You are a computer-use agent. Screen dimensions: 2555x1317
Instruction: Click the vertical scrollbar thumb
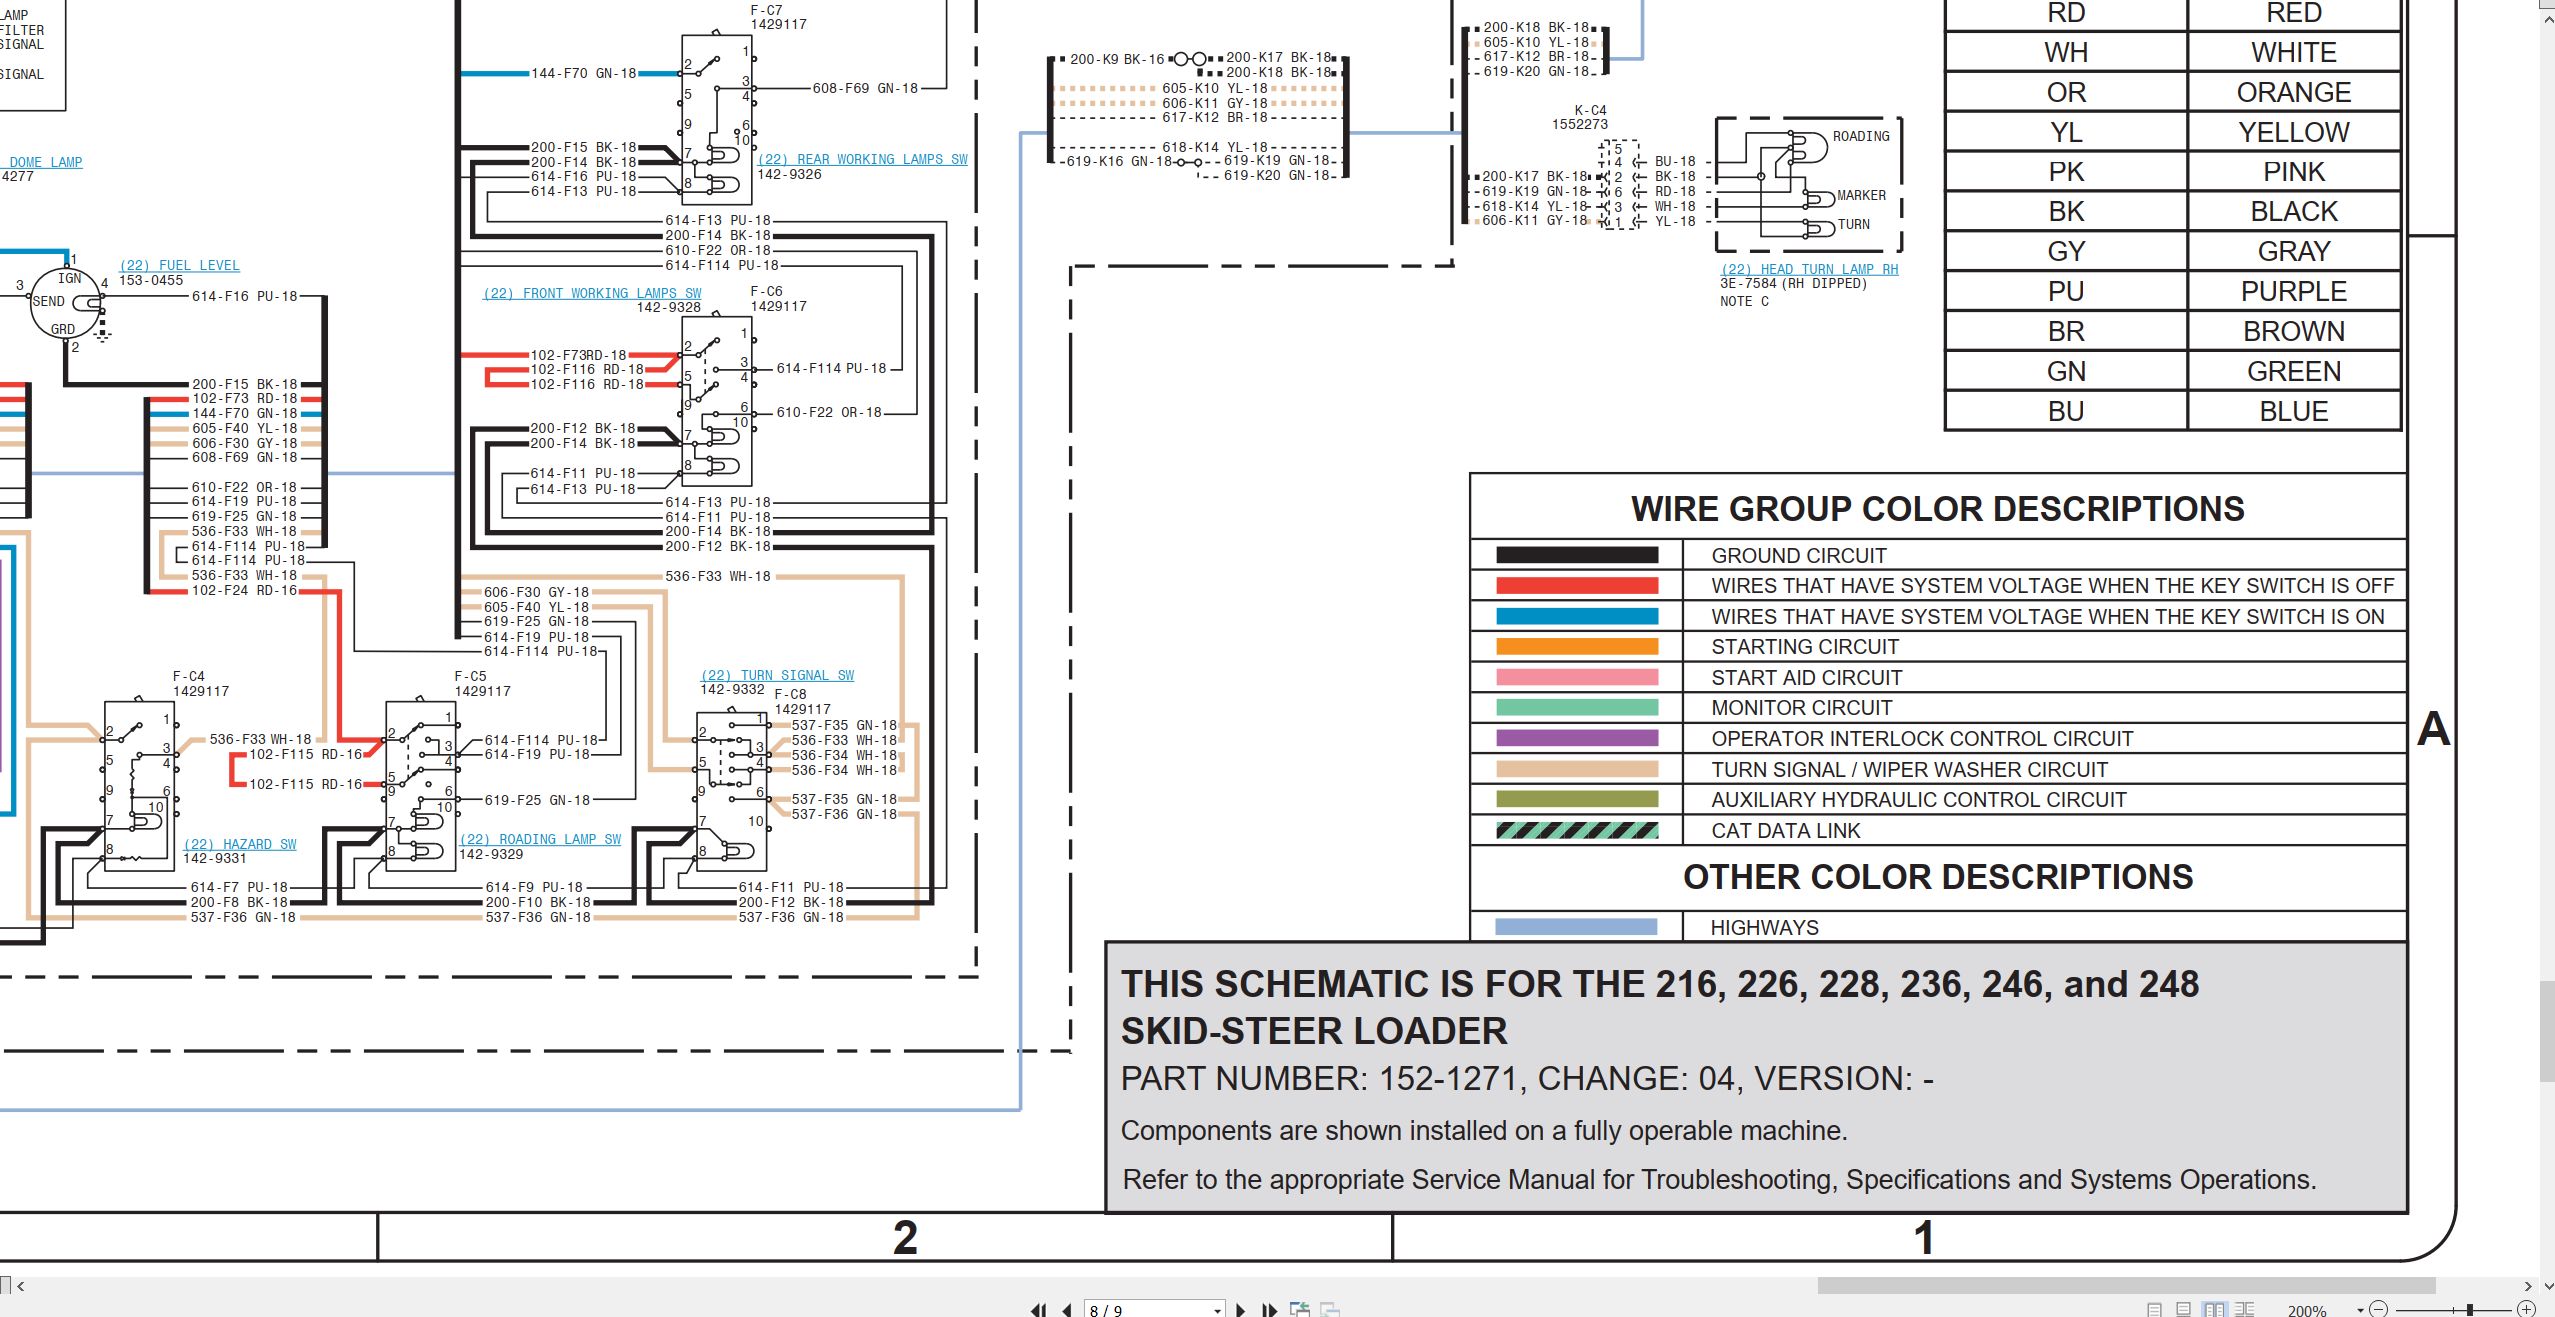coord(2547,1030)
